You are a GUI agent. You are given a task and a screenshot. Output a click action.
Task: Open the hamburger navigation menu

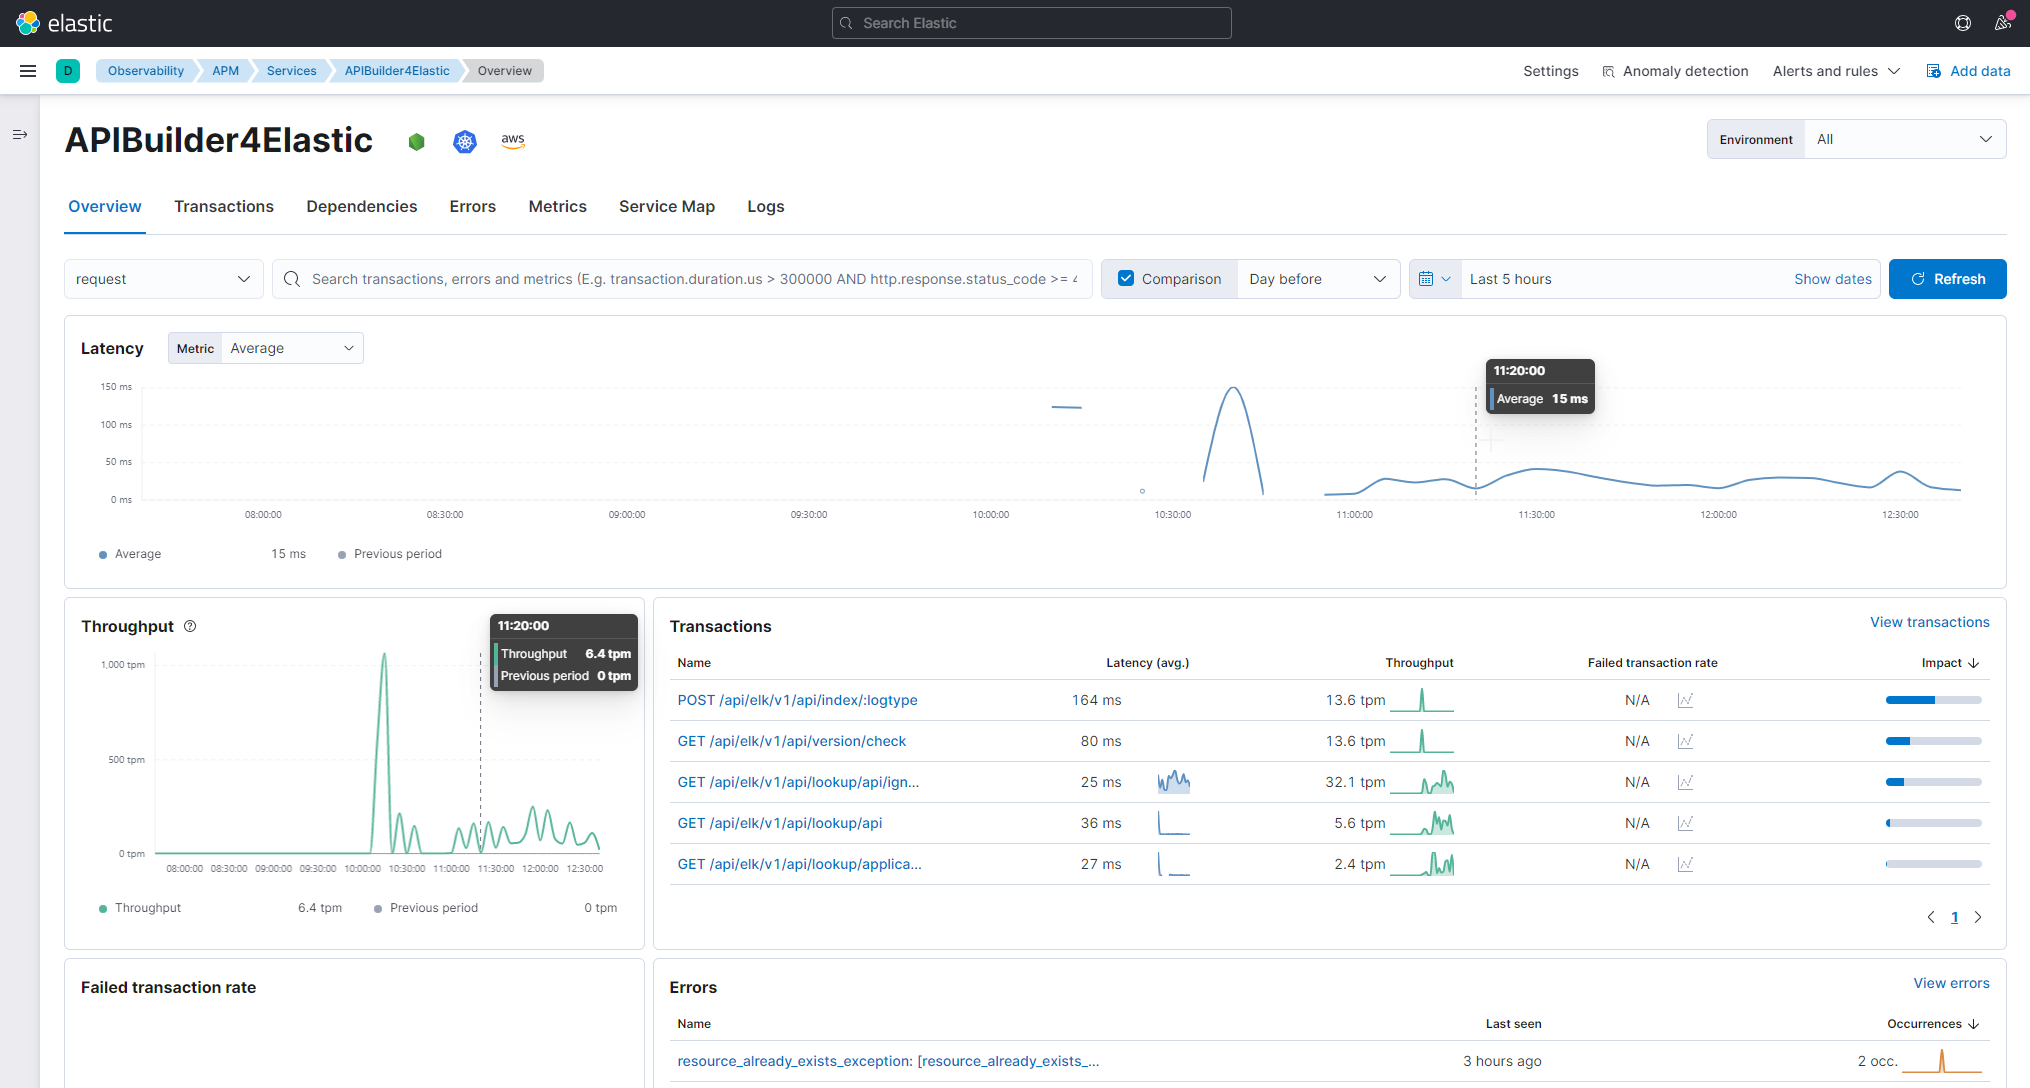[28, 71]
